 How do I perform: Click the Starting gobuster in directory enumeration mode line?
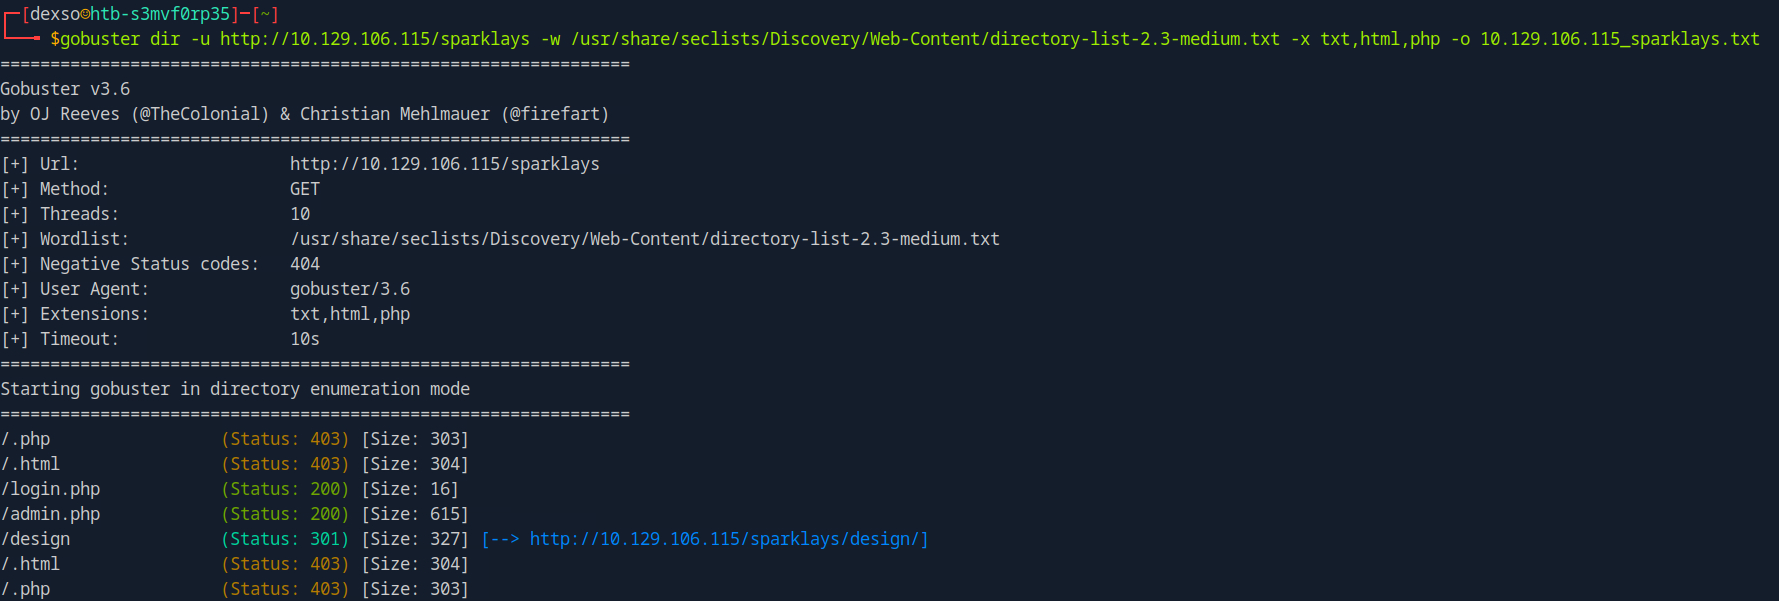pyautogui.click(x=235, y=389)
